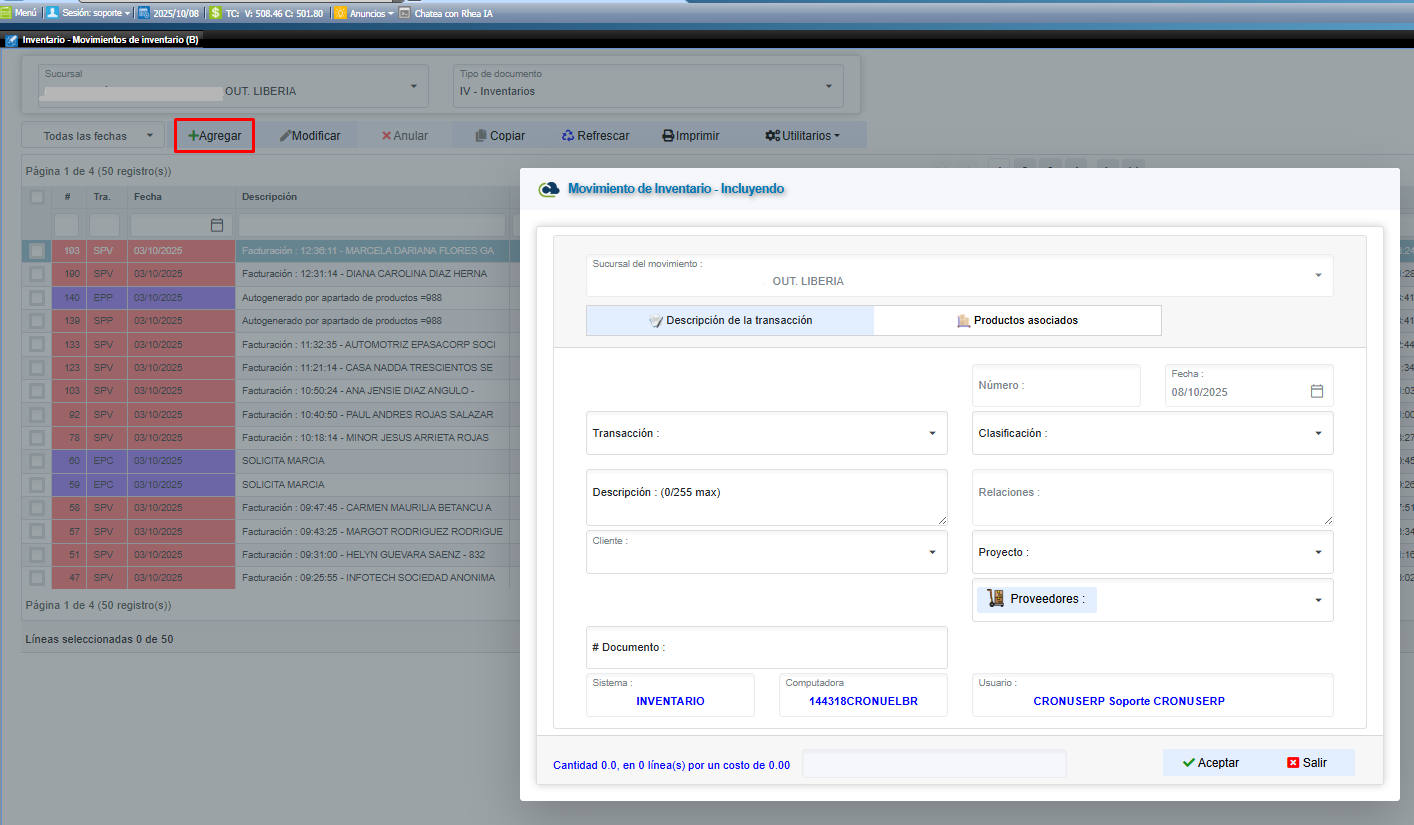The image size is (1414, 825).
Task: Open the calendar icon in Fecha field
Action: click(1317, 391)
